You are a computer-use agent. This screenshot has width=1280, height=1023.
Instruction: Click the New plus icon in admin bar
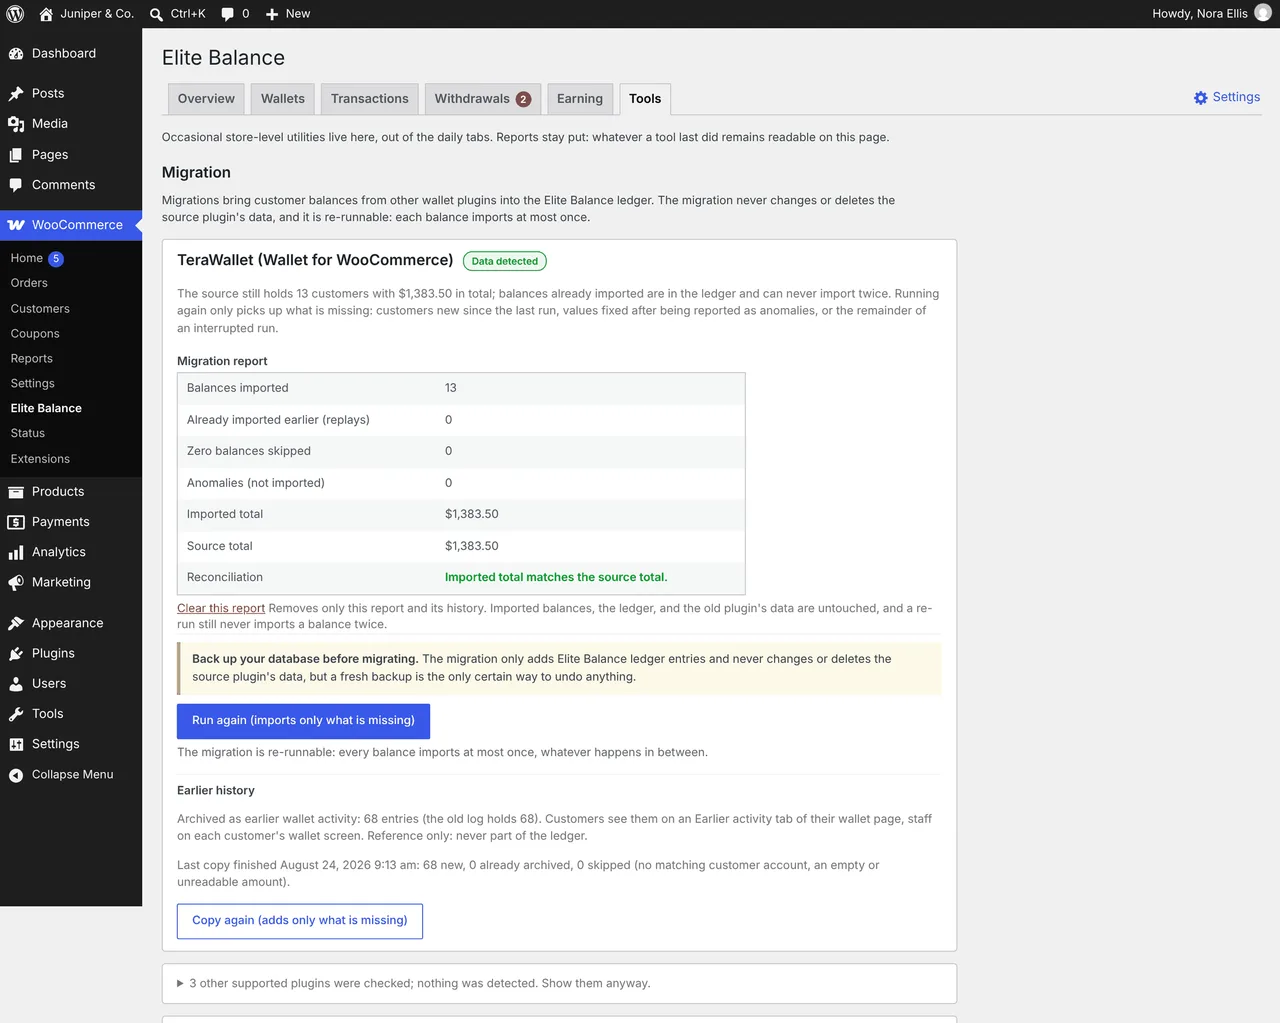pos(272,14)
